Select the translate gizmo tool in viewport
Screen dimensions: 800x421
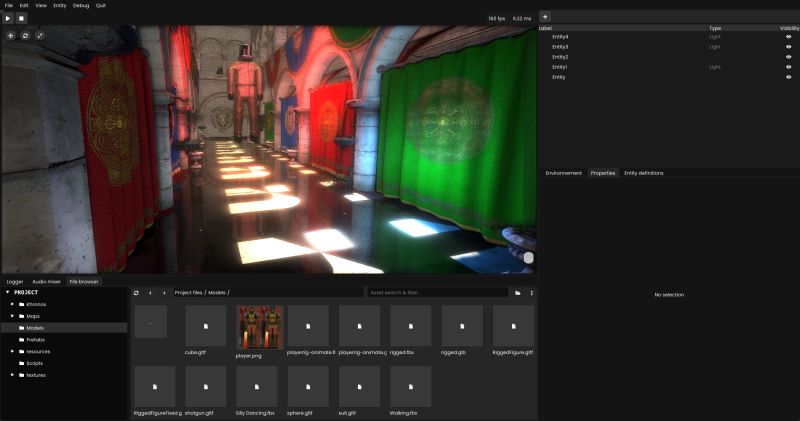click(x=11, y=36)
